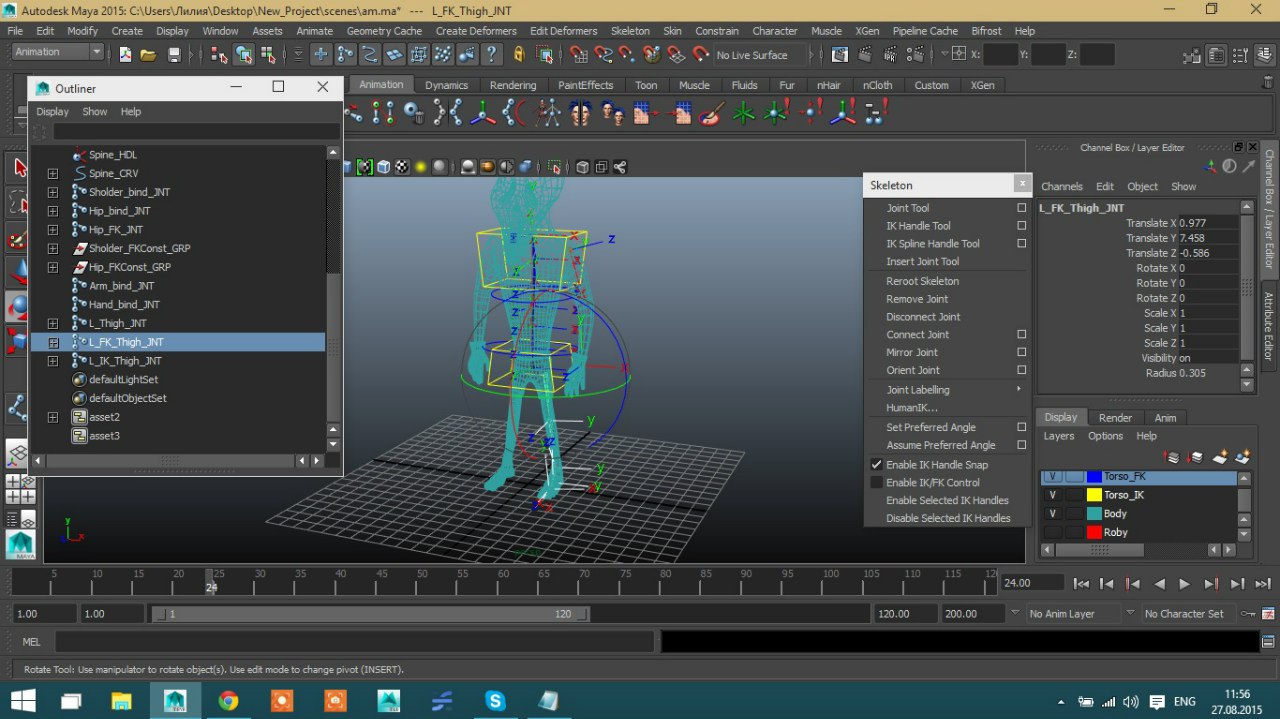Screen dimensions: 1280x719
Task: Click the lock selection padlock icon
Action: pos(518,54)
